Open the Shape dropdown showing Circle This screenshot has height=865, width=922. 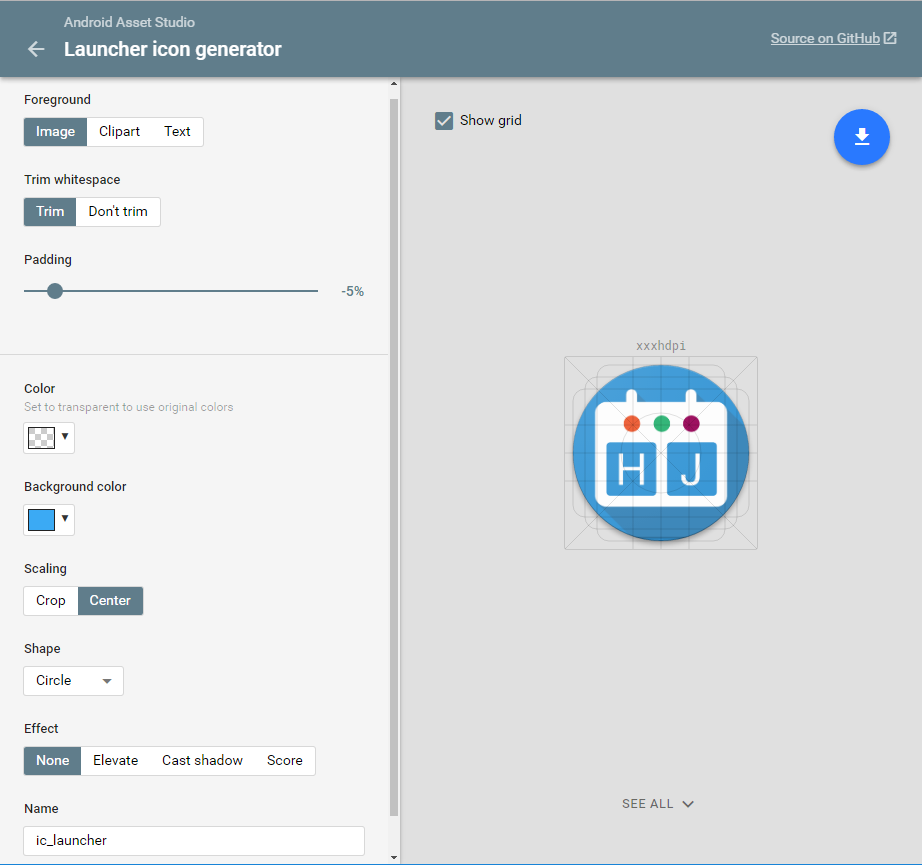pyautogui.click(x=73, y=680)
